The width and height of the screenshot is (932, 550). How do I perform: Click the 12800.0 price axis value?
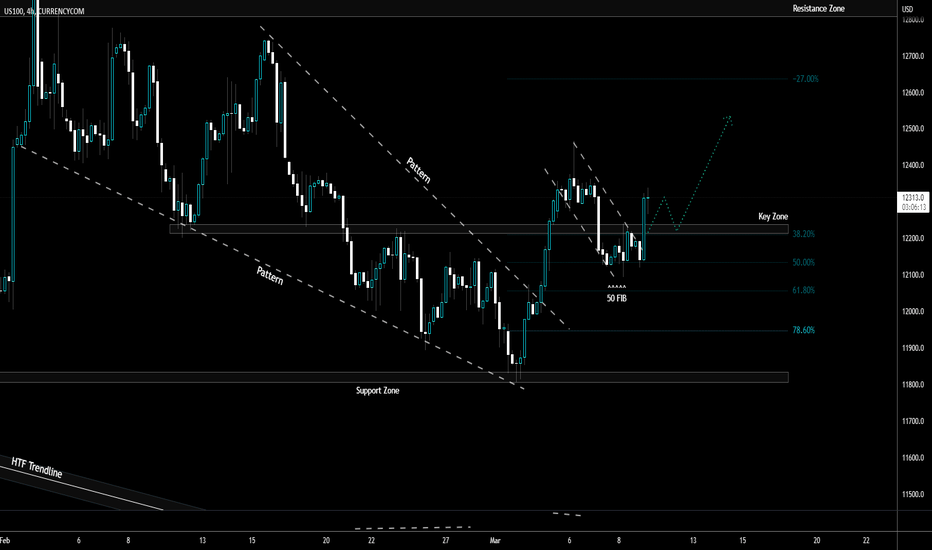913,20
